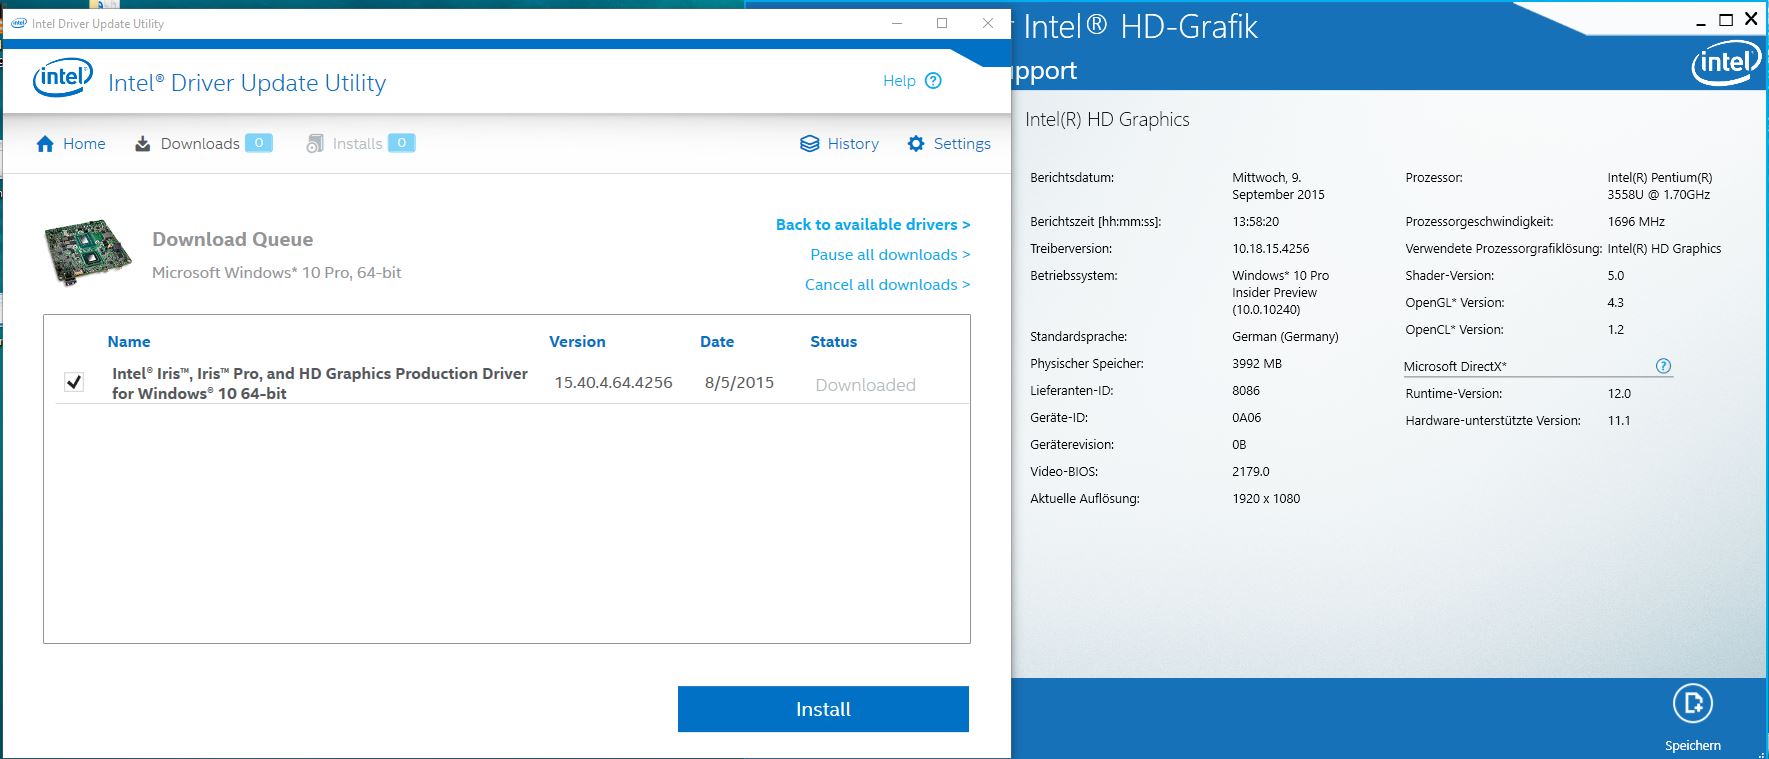Open the Settings page
The width and height of the screenshot is (1769, 759).
pos(962,144)
